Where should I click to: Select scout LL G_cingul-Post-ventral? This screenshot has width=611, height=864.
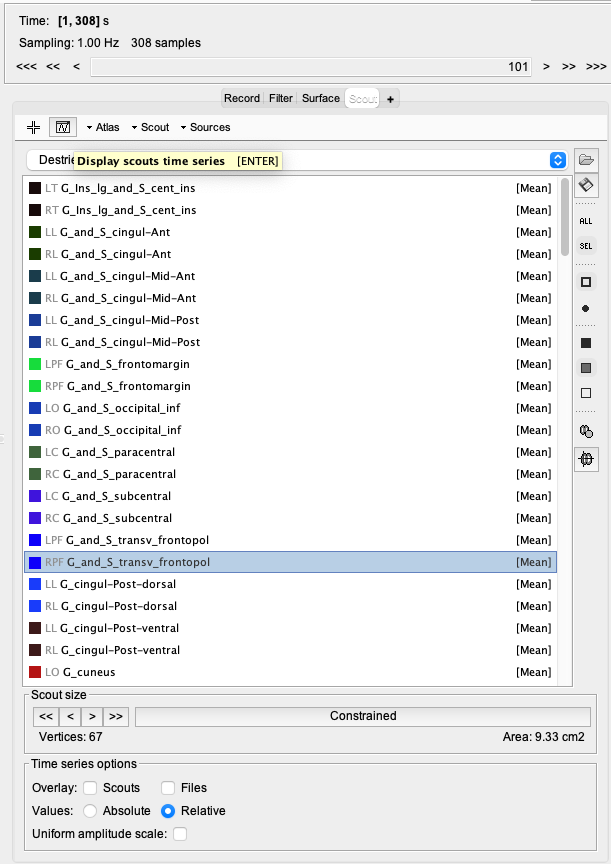point(290,628)
